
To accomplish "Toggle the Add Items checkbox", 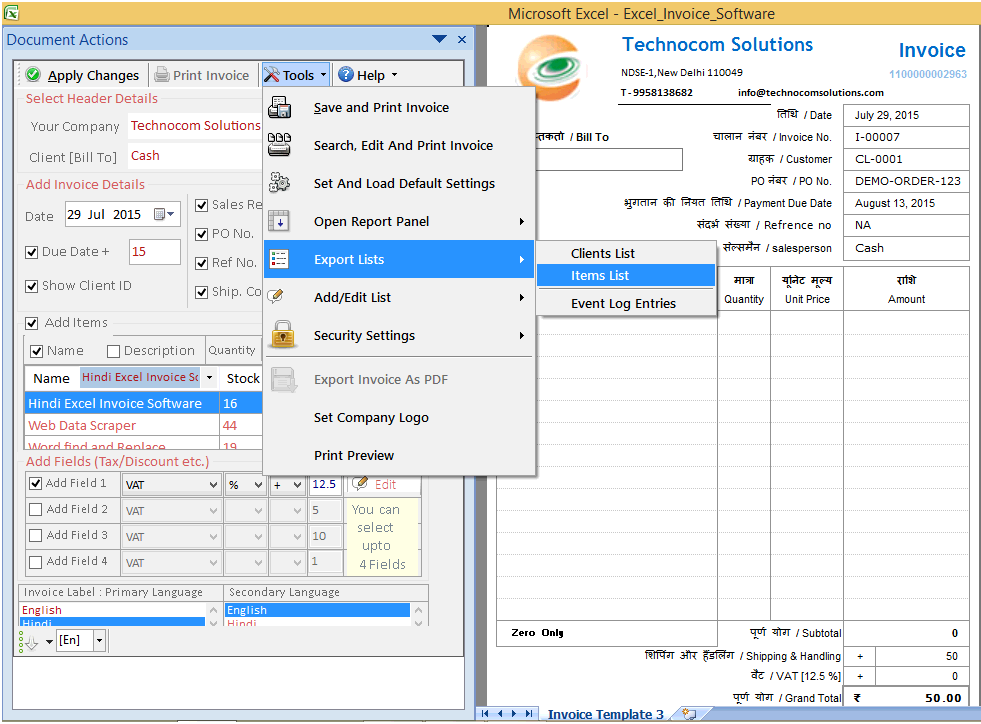I will pos(31,323).
